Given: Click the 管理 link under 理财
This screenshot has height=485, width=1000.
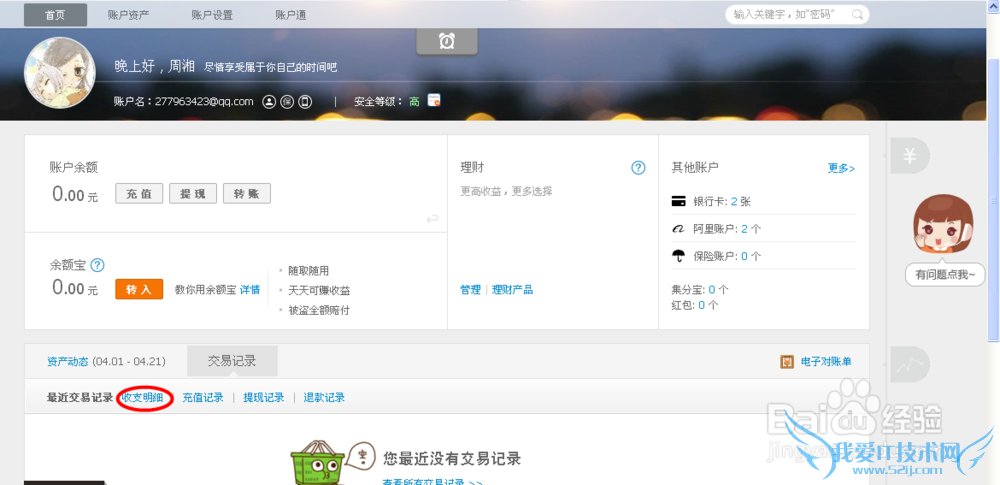Looking at the screenshot, I should [471, 290].
